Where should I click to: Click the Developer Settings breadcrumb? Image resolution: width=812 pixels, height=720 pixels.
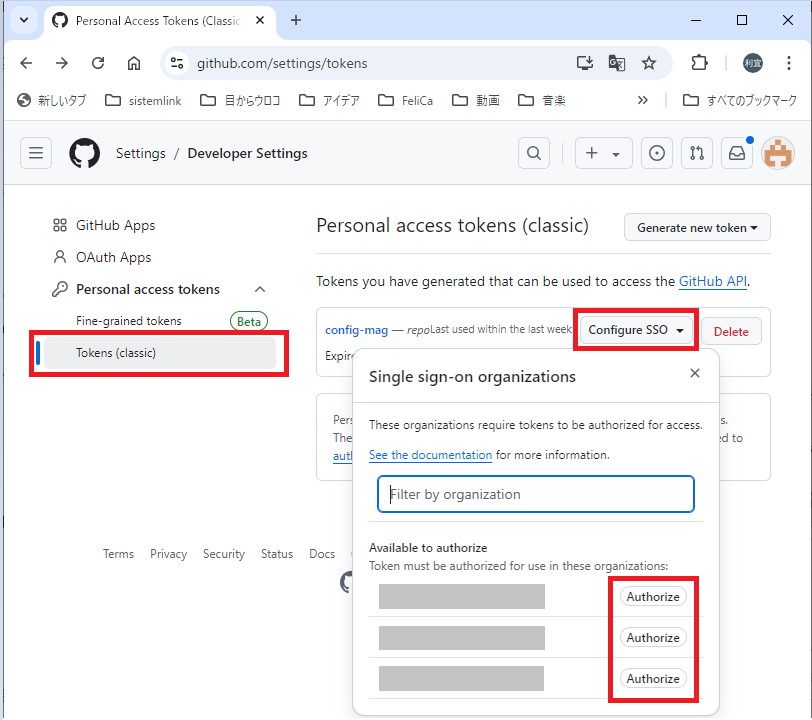tap(248, 153)
